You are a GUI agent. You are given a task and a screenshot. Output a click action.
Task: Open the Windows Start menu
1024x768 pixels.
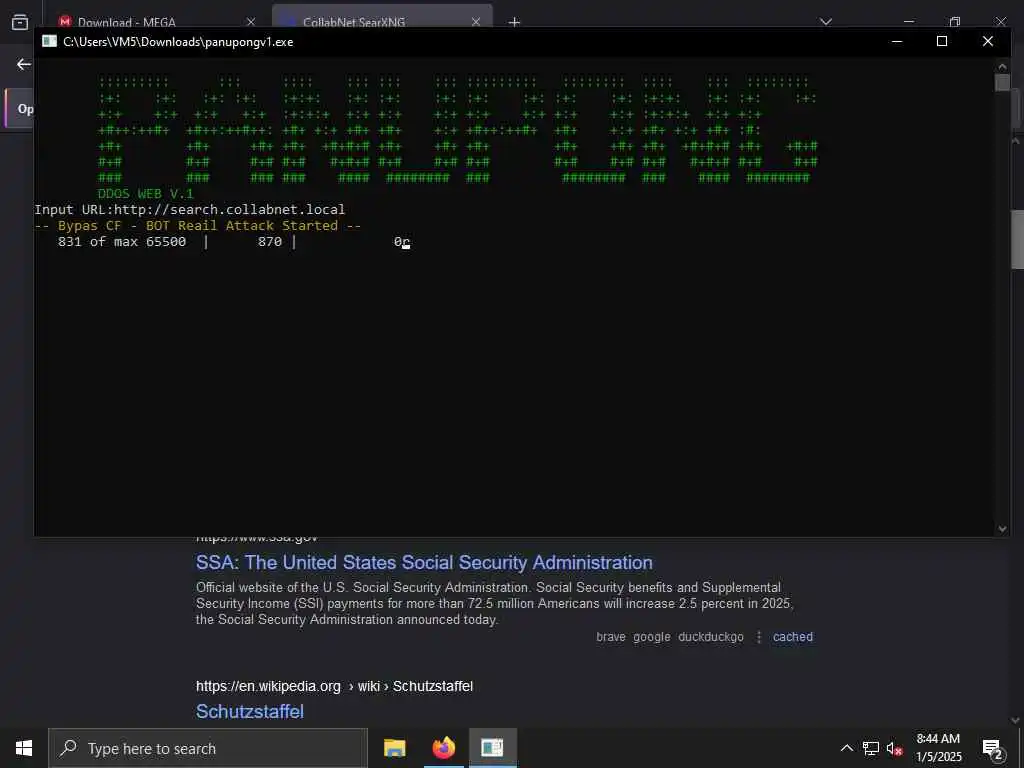(24, 748)
